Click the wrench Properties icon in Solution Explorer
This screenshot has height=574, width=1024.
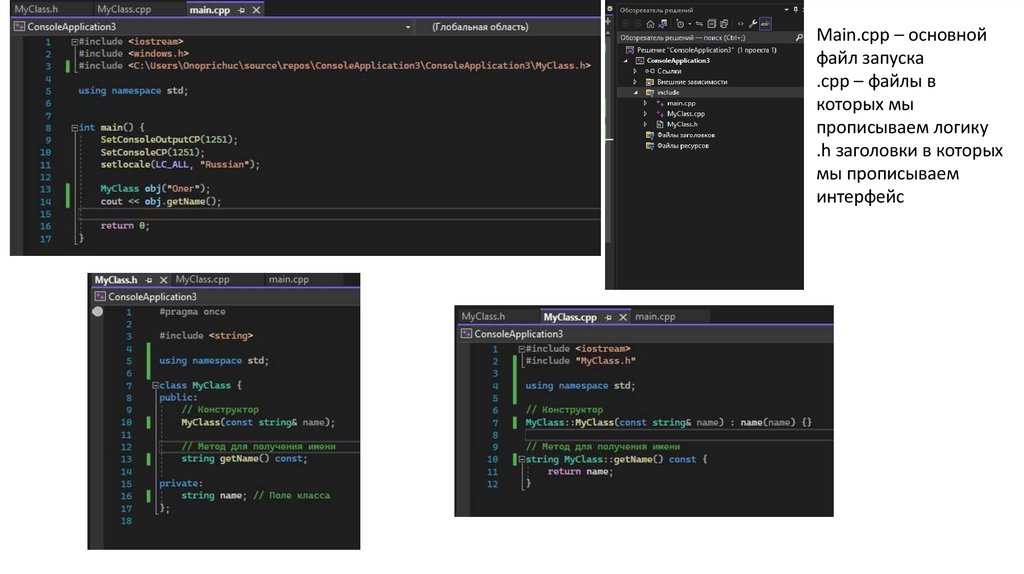pos(753,23)
